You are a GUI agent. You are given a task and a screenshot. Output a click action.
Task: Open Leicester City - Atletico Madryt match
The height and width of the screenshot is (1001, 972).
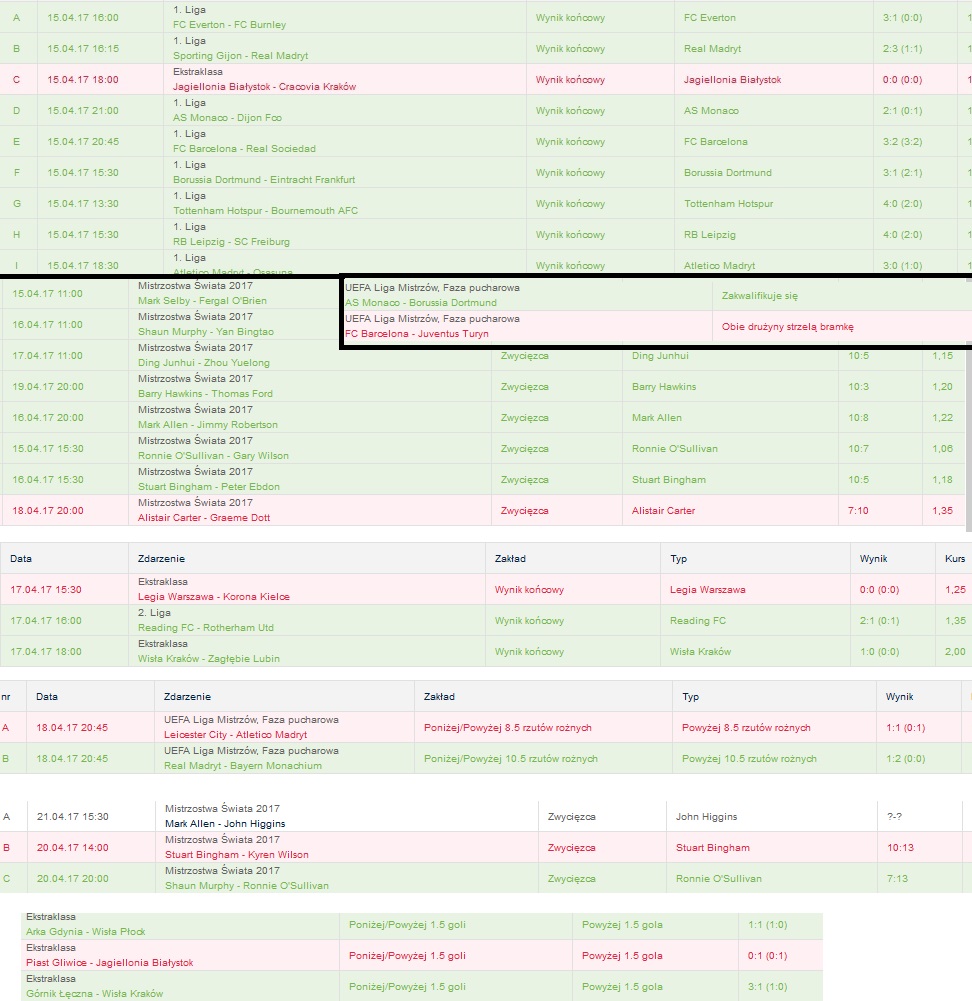point(236,735)
